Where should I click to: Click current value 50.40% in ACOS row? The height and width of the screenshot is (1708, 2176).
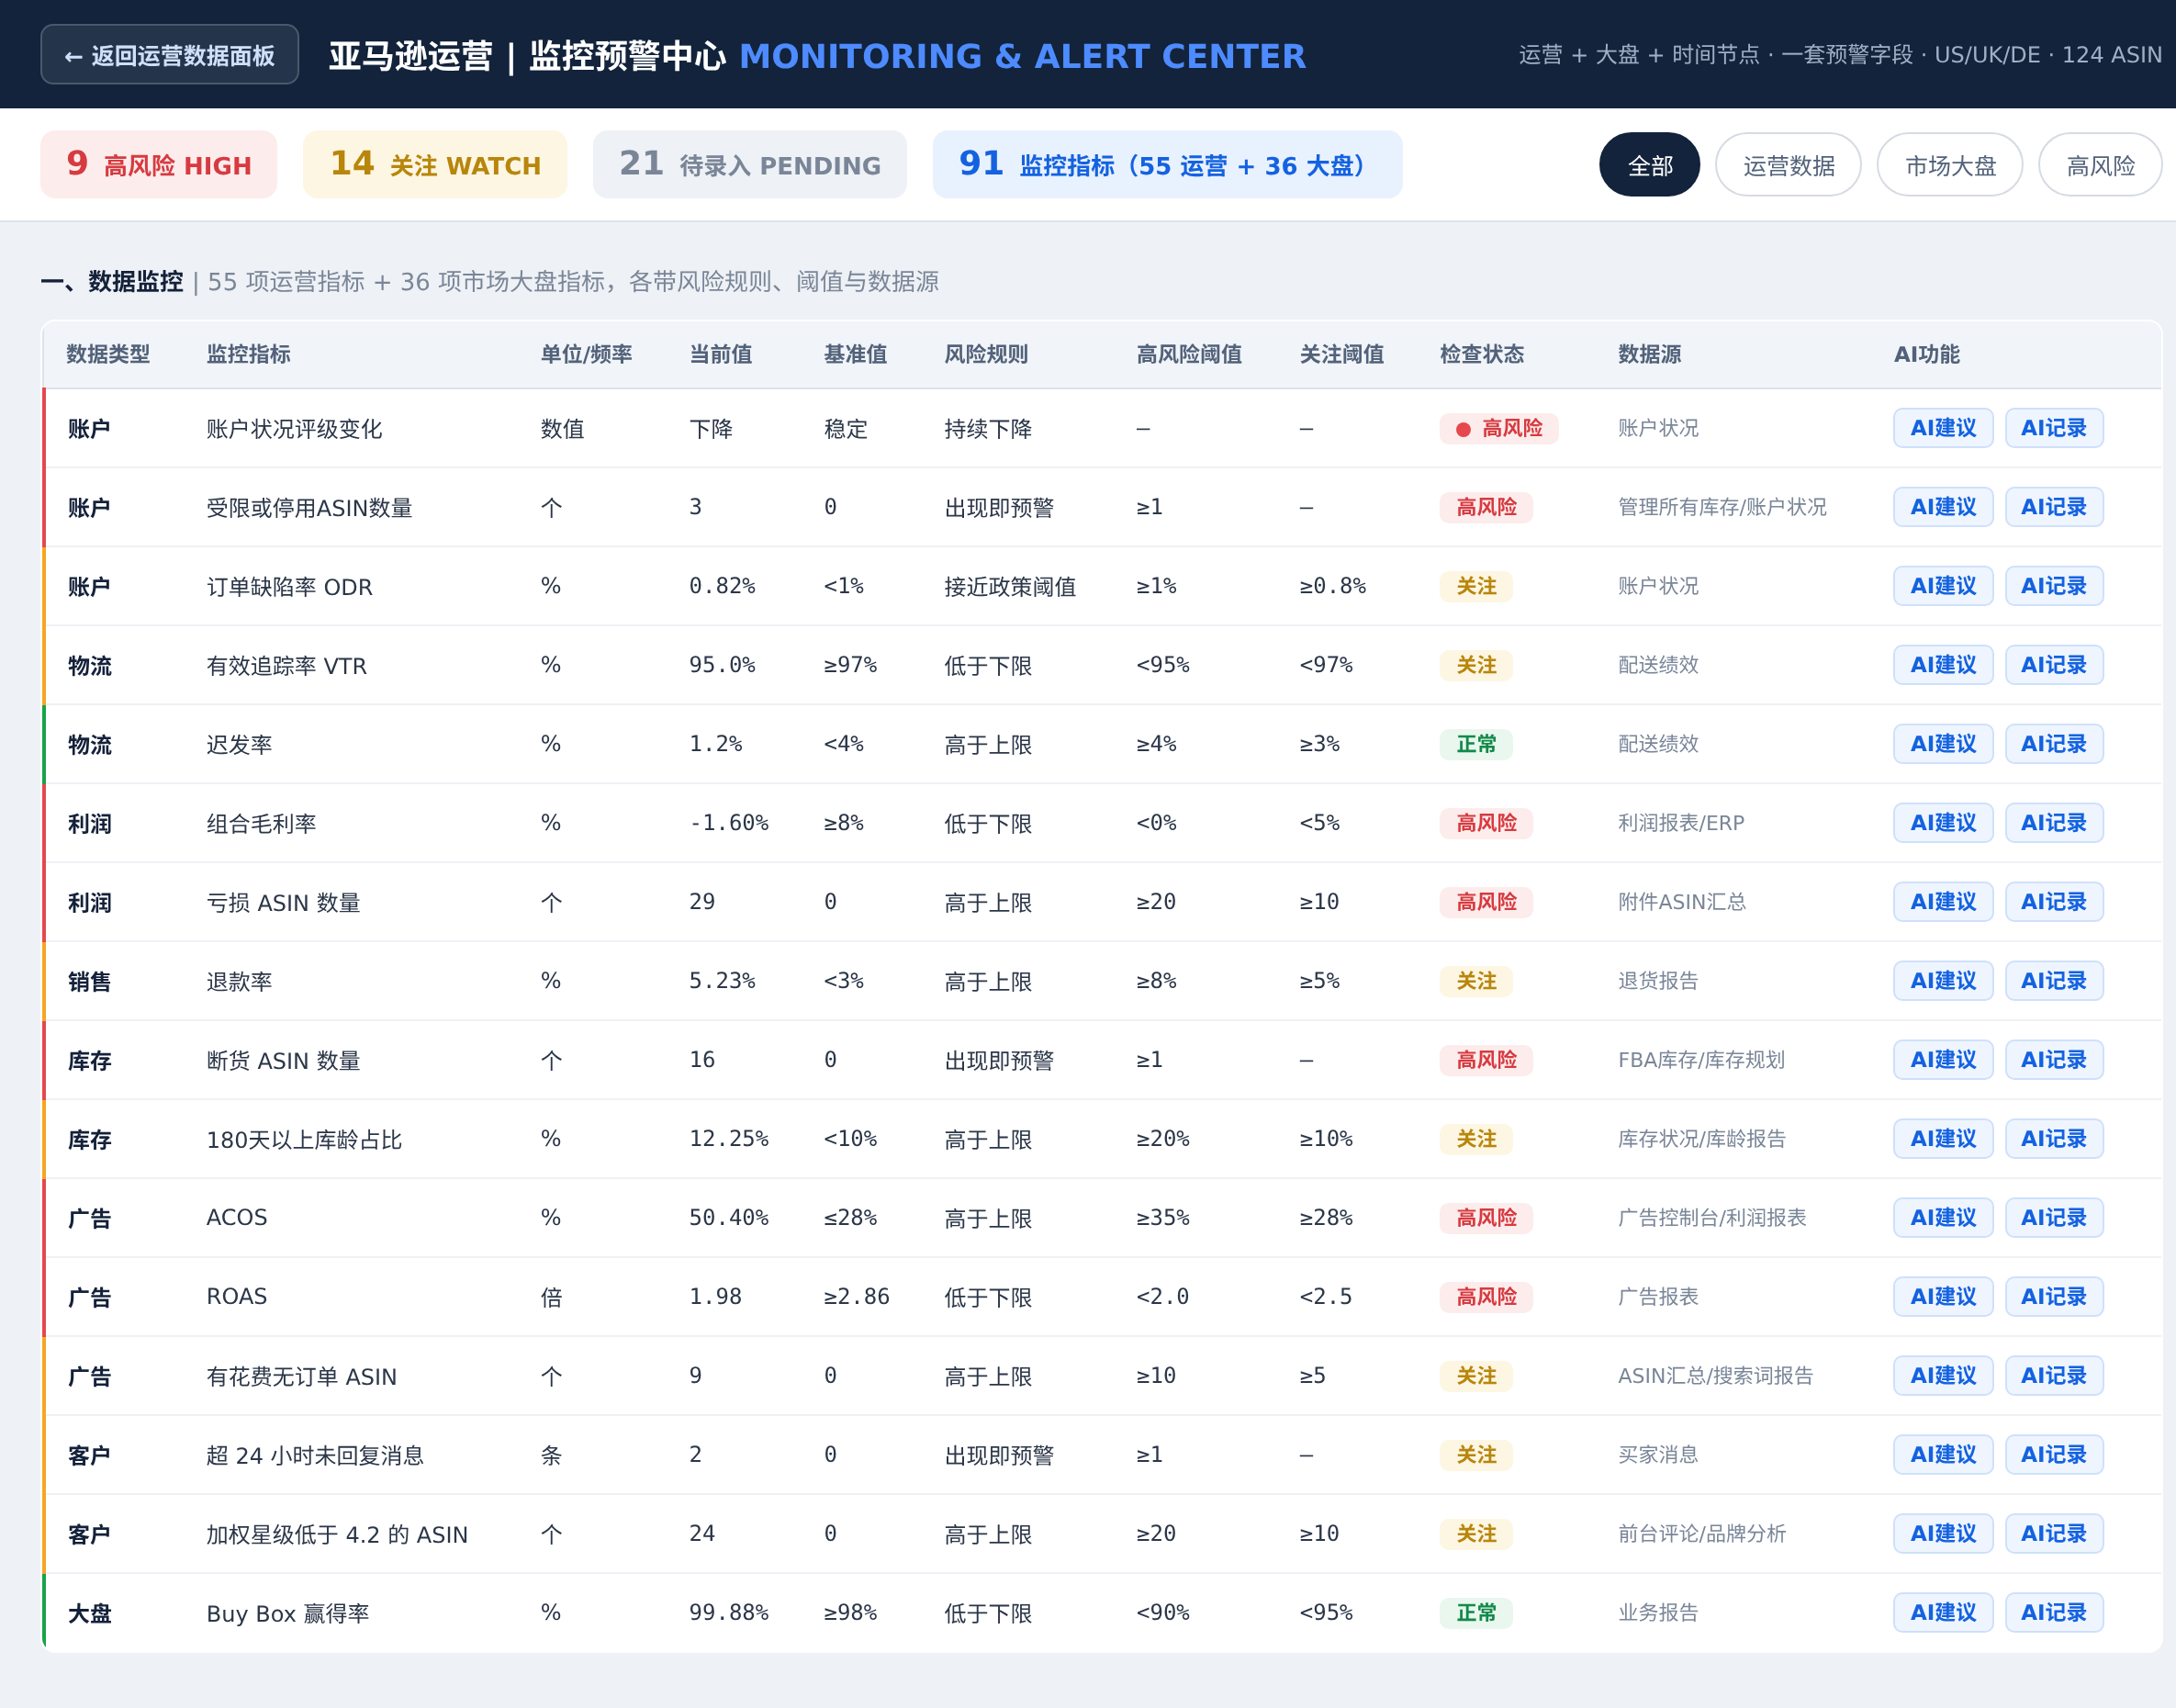728,1218
